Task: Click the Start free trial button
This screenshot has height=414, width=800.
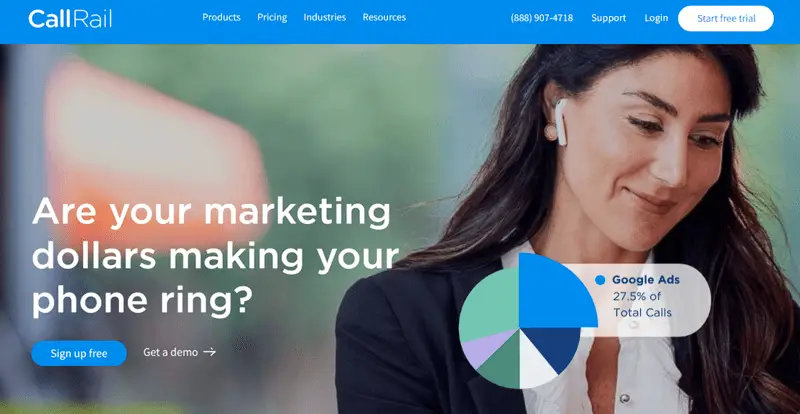Action: point(726,18)
